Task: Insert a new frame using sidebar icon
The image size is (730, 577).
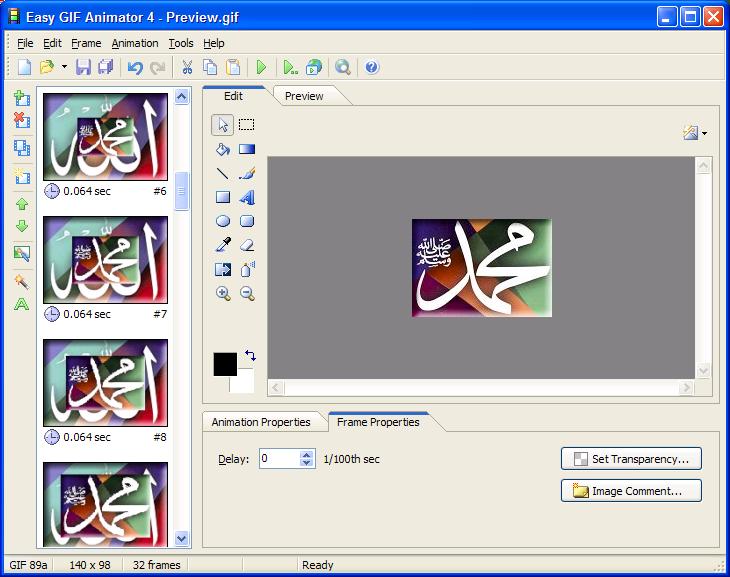Action: click(x=21, y=98)
